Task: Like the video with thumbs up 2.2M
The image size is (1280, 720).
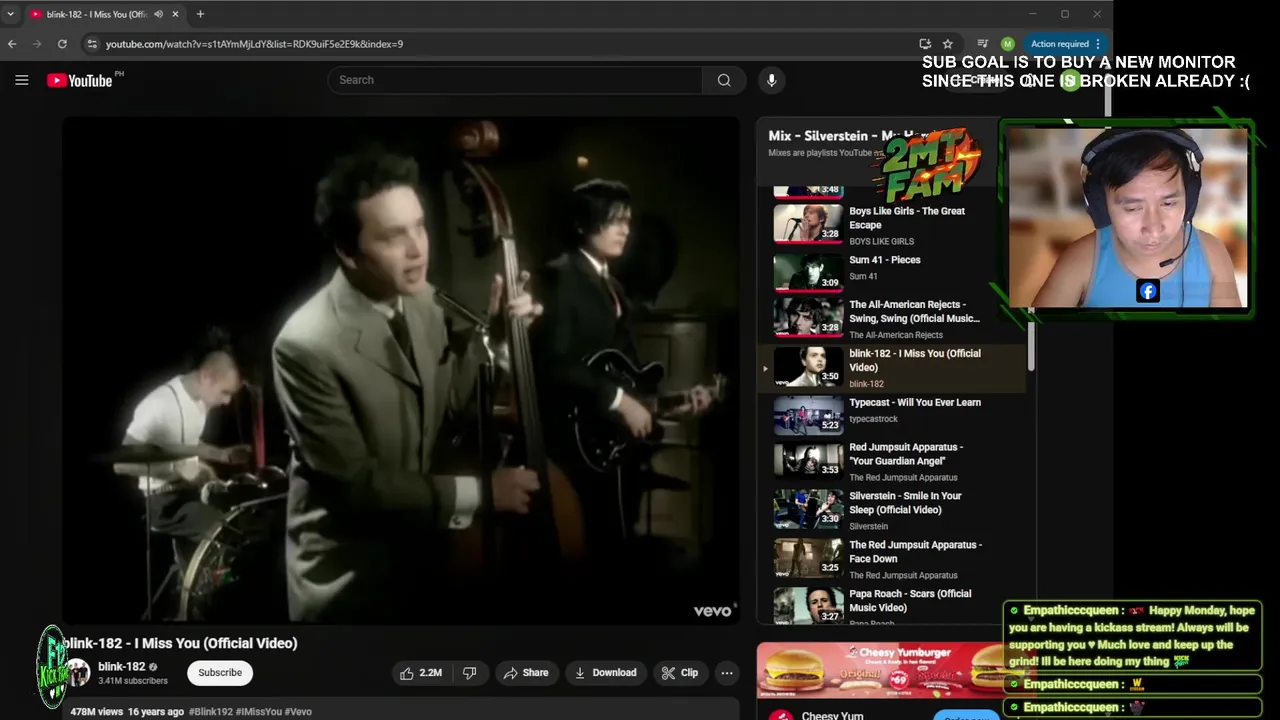Action: tap(421, 673)
